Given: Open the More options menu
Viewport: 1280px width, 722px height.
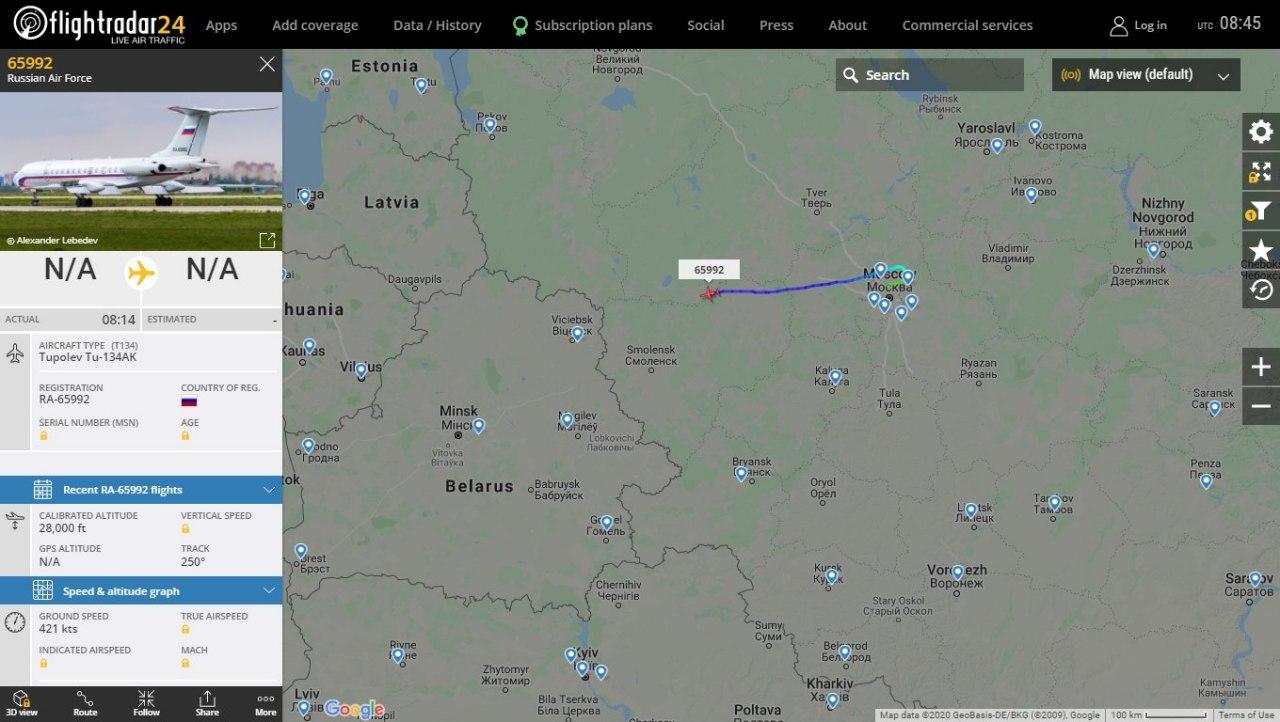Looking at the screenshot, I should pyautogui.click(x=265, y=704).
